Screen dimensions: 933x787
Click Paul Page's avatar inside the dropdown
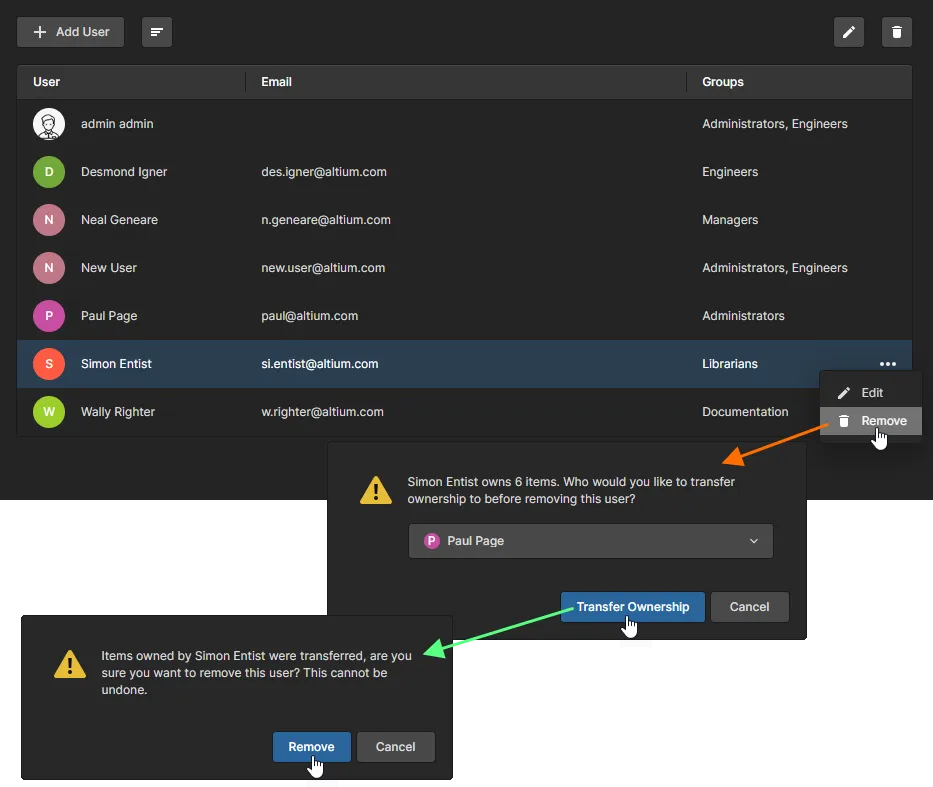pos(430,540)
